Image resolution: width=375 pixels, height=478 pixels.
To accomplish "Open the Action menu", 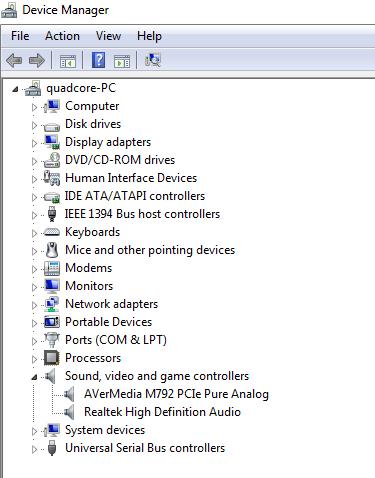I will point(62,36).
